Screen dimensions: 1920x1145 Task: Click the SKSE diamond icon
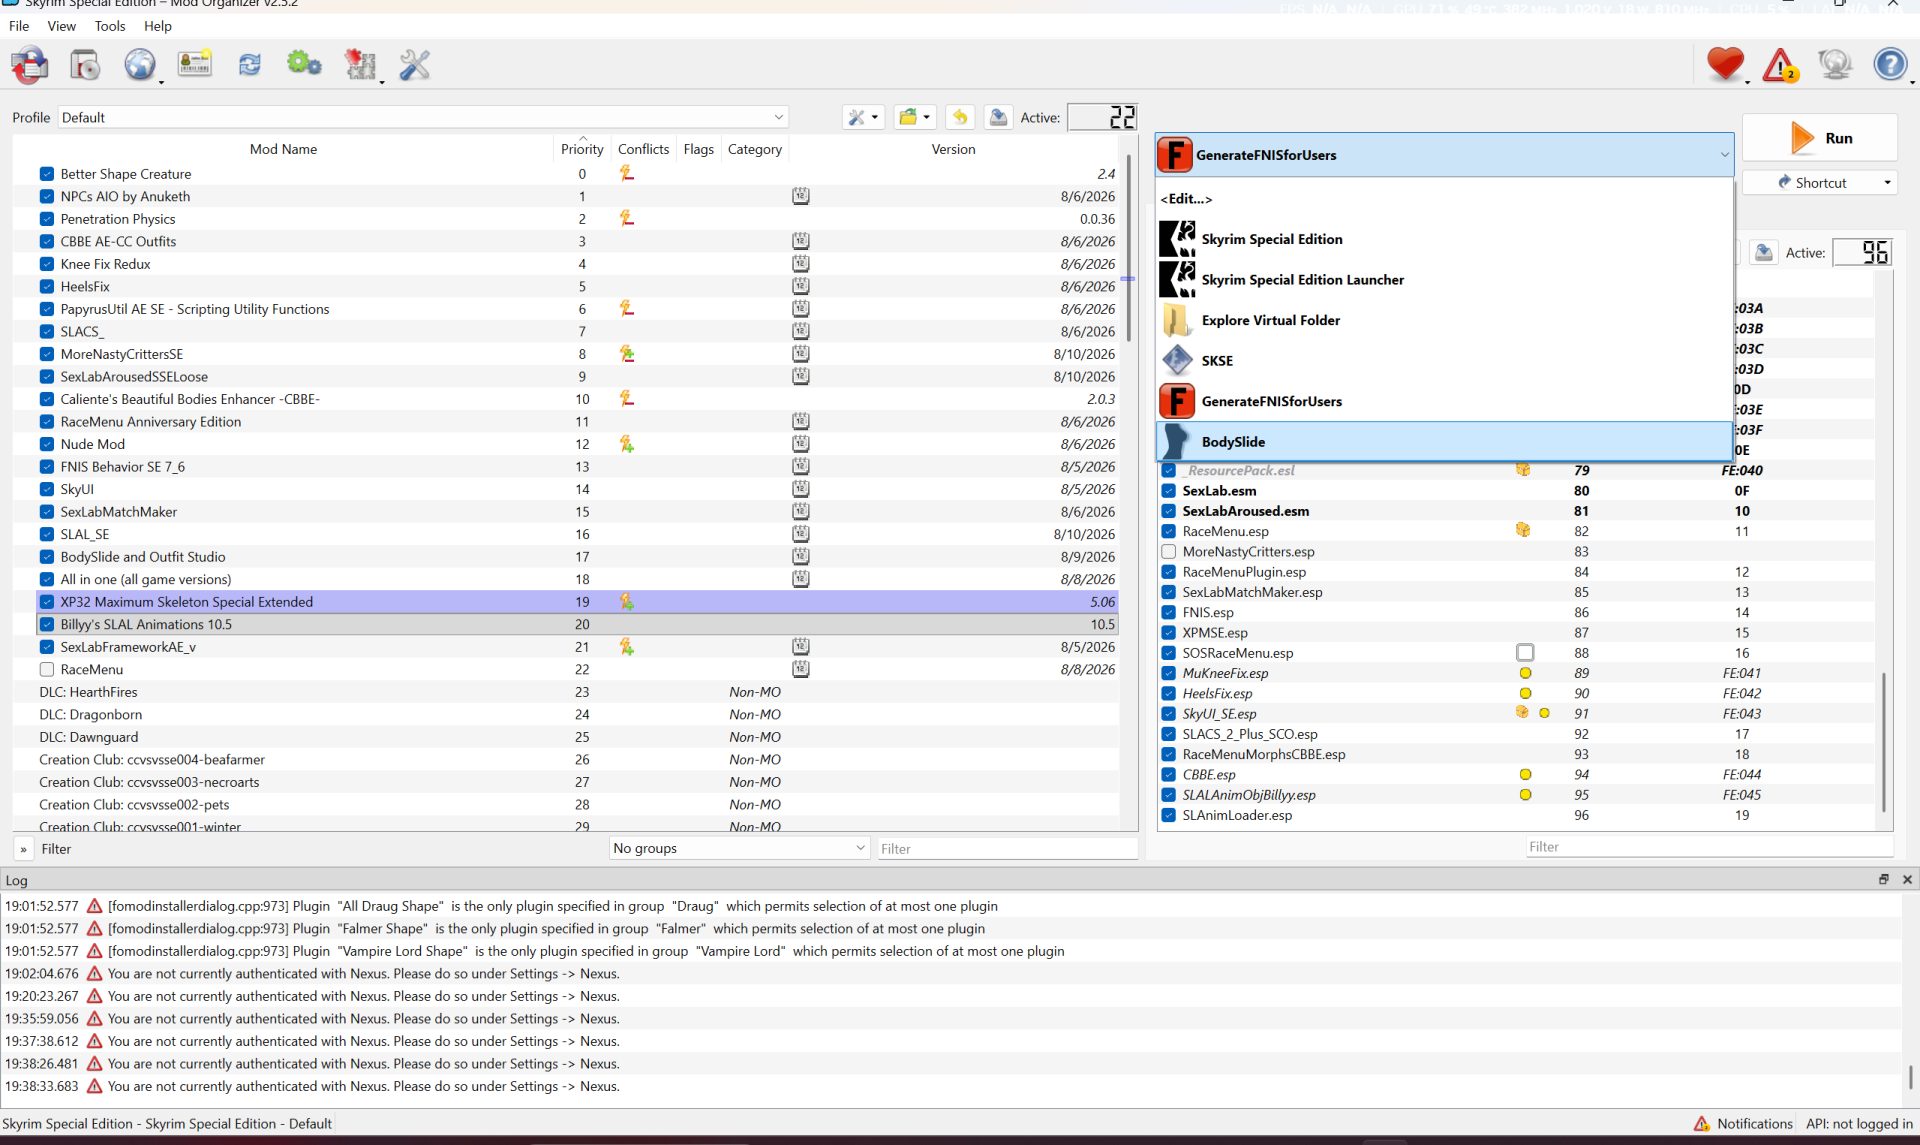1177,360
